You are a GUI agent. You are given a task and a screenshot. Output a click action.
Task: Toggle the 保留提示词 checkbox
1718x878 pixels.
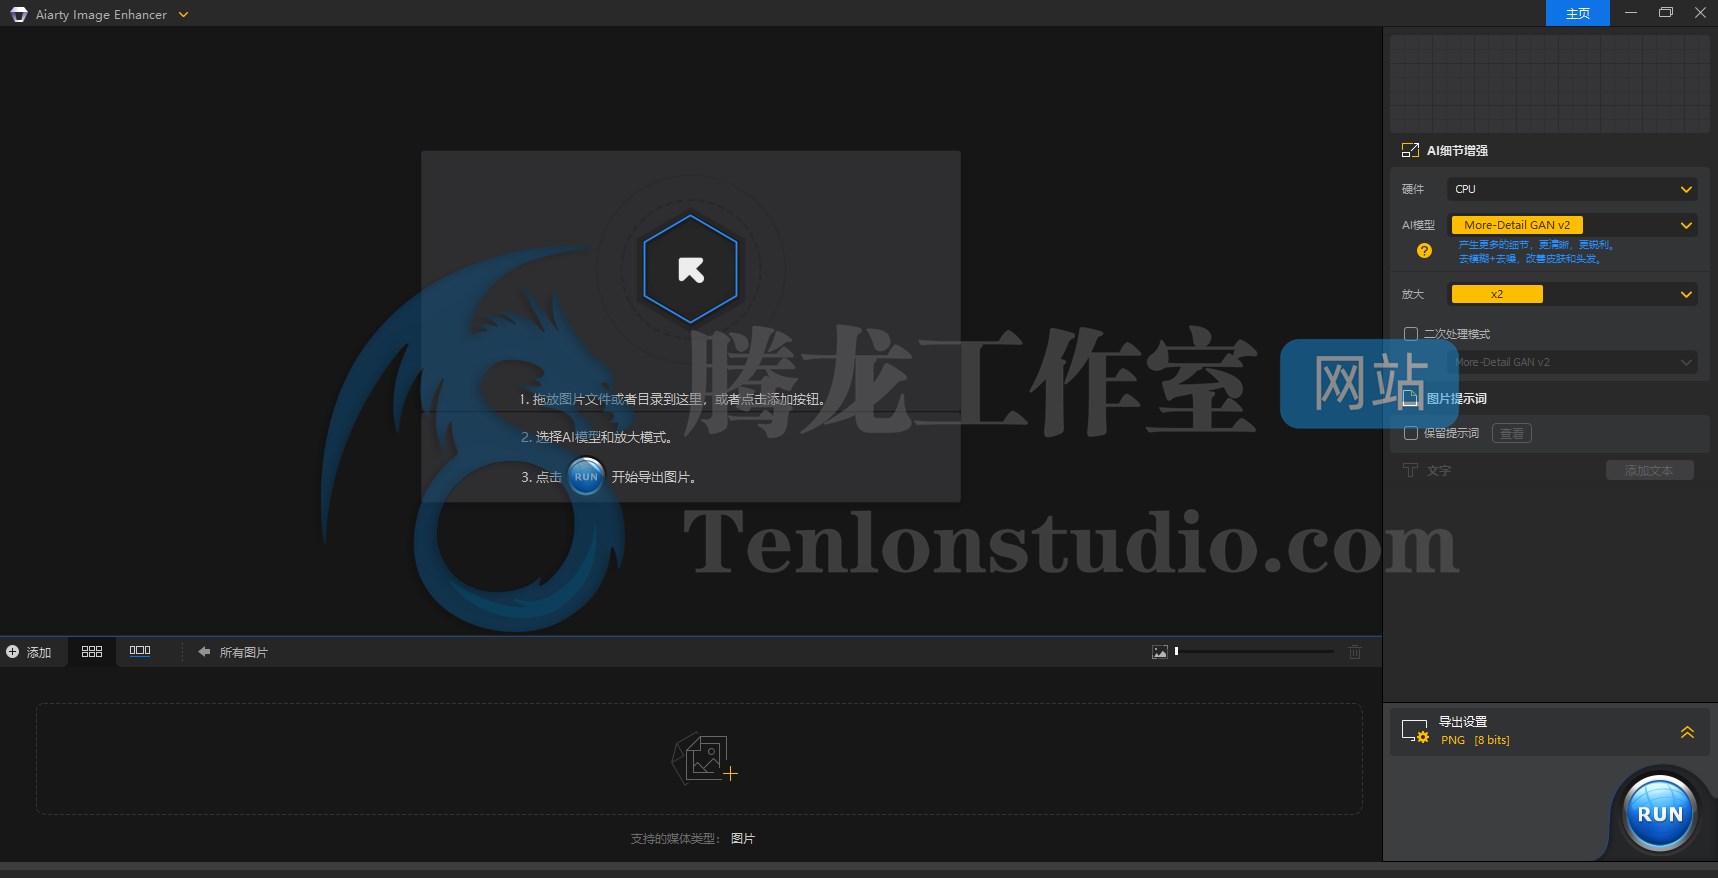coord(1411,433)
